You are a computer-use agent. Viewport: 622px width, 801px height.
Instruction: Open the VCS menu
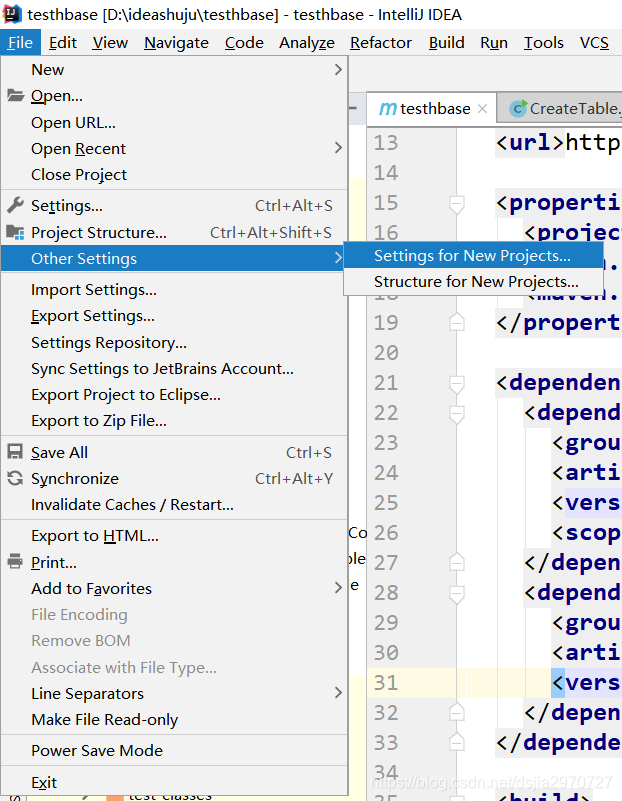pos(594,42)
